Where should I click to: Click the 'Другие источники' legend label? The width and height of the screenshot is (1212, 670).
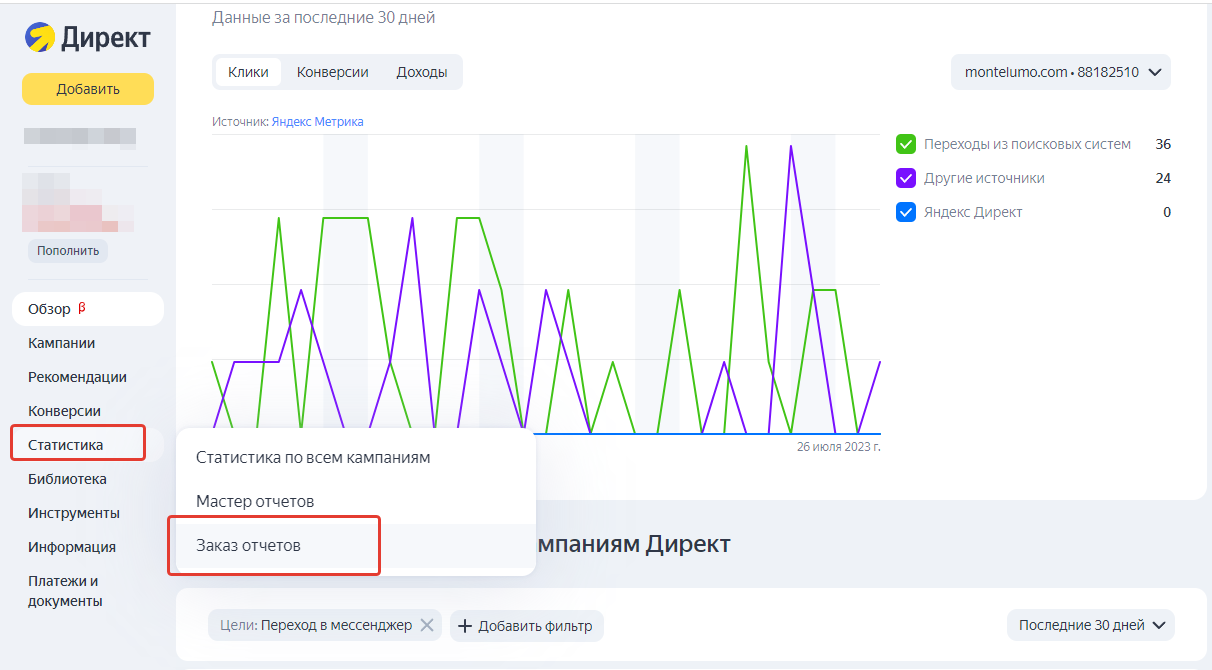pyautogui.click(x=984, y=178)
